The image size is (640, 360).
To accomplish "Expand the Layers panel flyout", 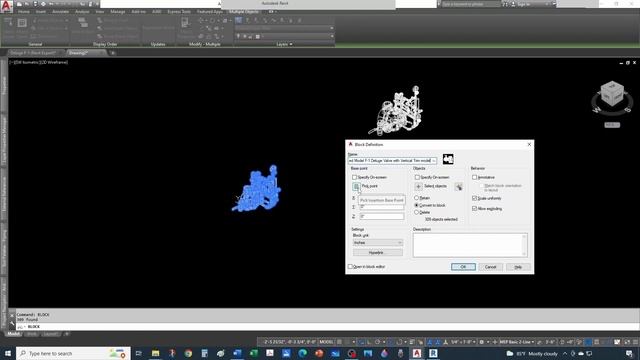I will click(284, 44).
